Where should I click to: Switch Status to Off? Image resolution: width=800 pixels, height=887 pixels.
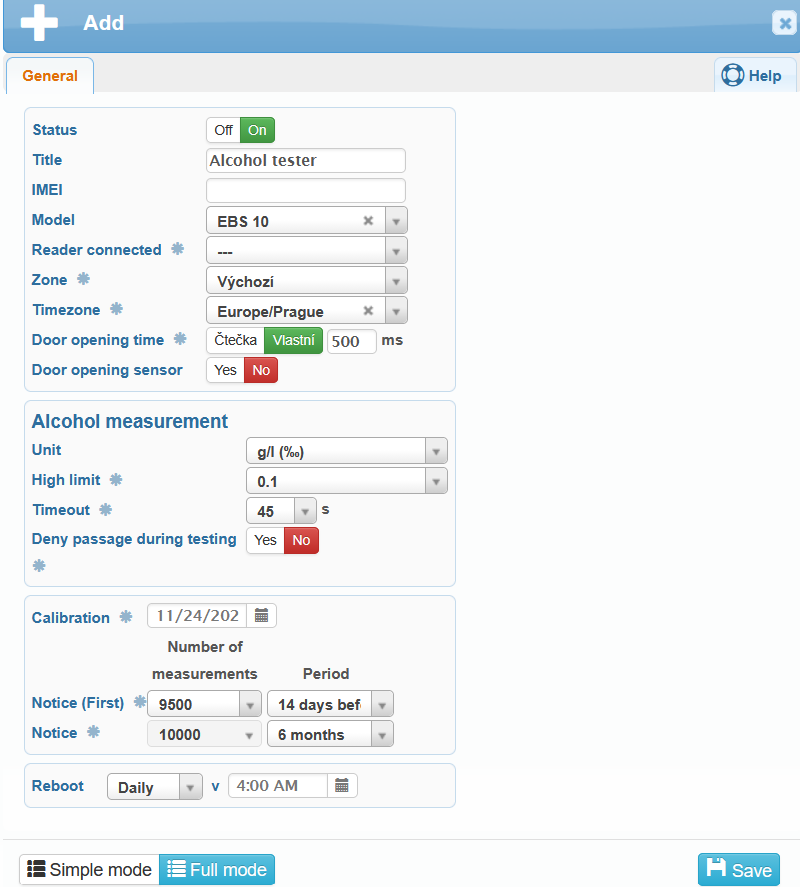point(223,130)
